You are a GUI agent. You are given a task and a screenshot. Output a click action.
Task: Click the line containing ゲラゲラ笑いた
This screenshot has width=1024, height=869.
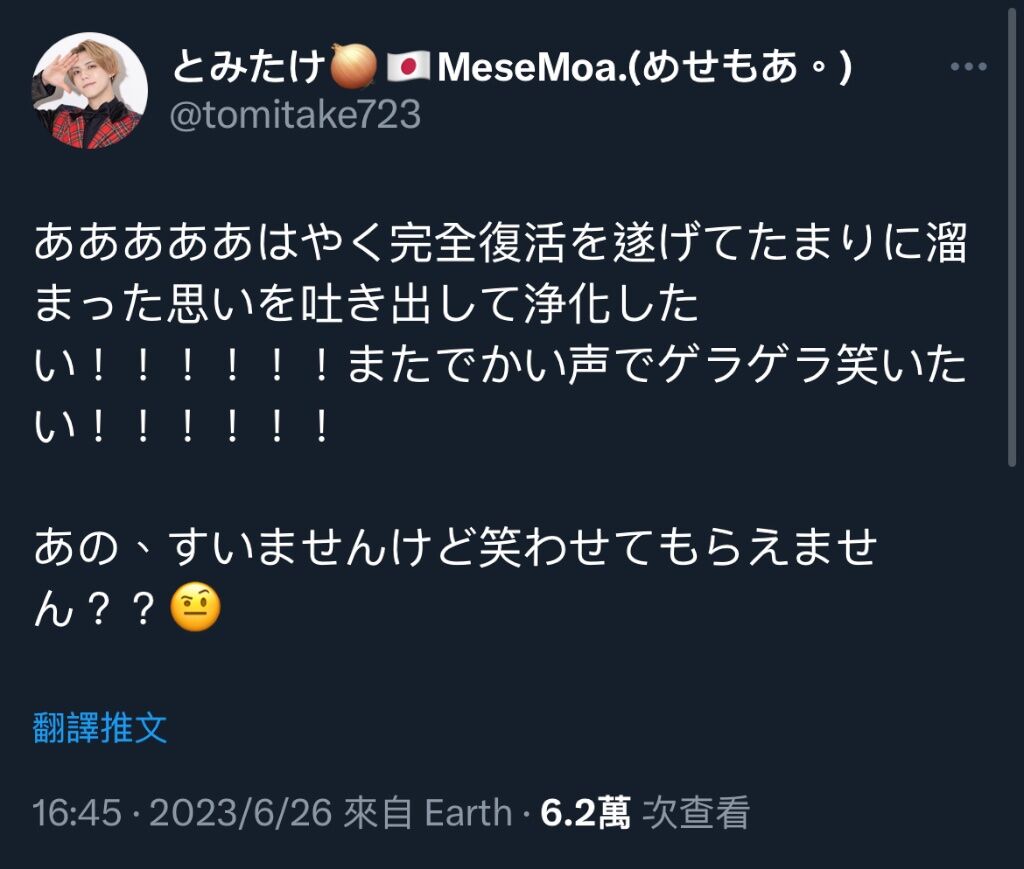[500, 364]
